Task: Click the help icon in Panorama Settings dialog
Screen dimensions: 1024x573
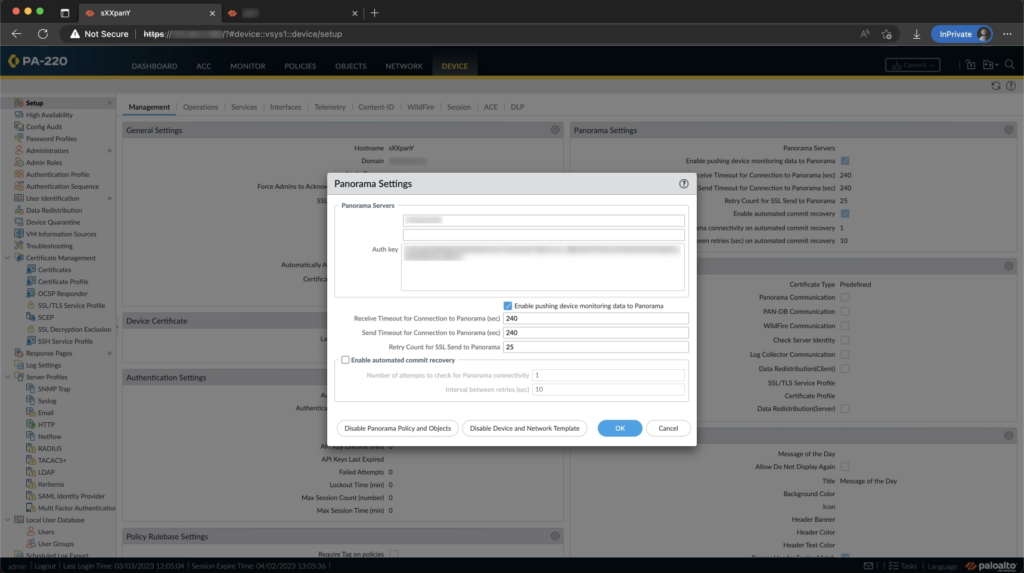Action: coord(683,184)
